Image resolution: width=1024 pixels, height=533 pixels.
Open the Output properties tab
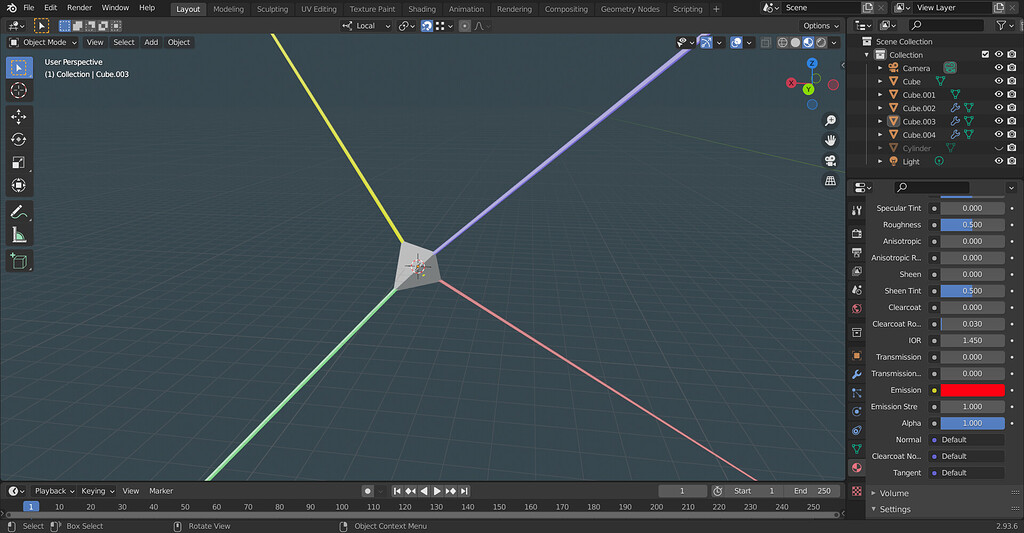(857, 252)
